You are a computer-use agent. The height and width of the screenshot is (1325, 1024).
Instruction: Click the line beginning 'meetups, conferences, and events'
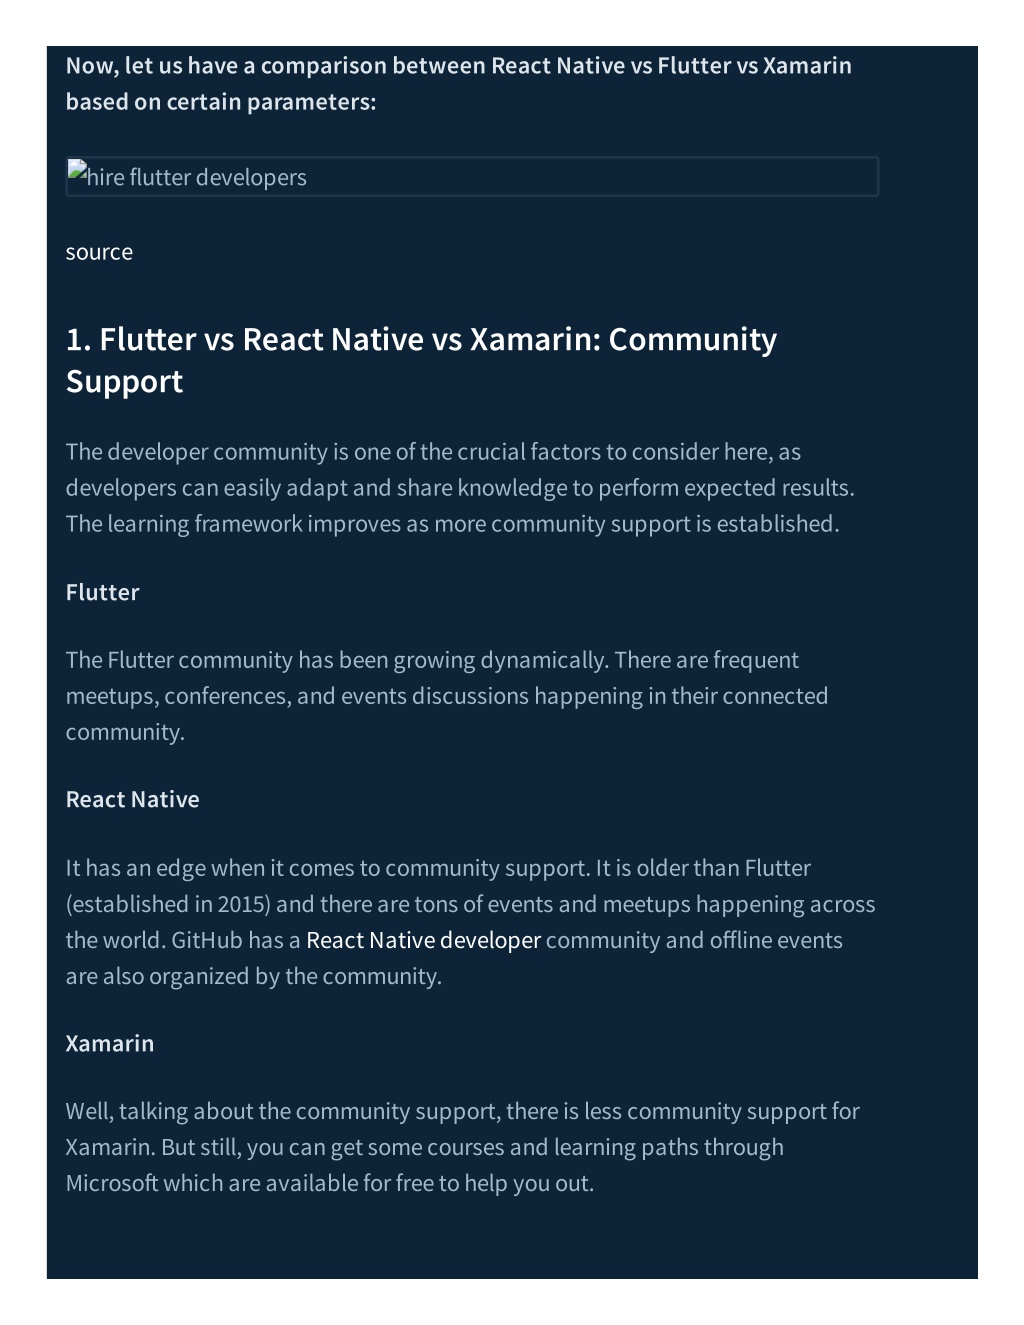tap(447, 696)
